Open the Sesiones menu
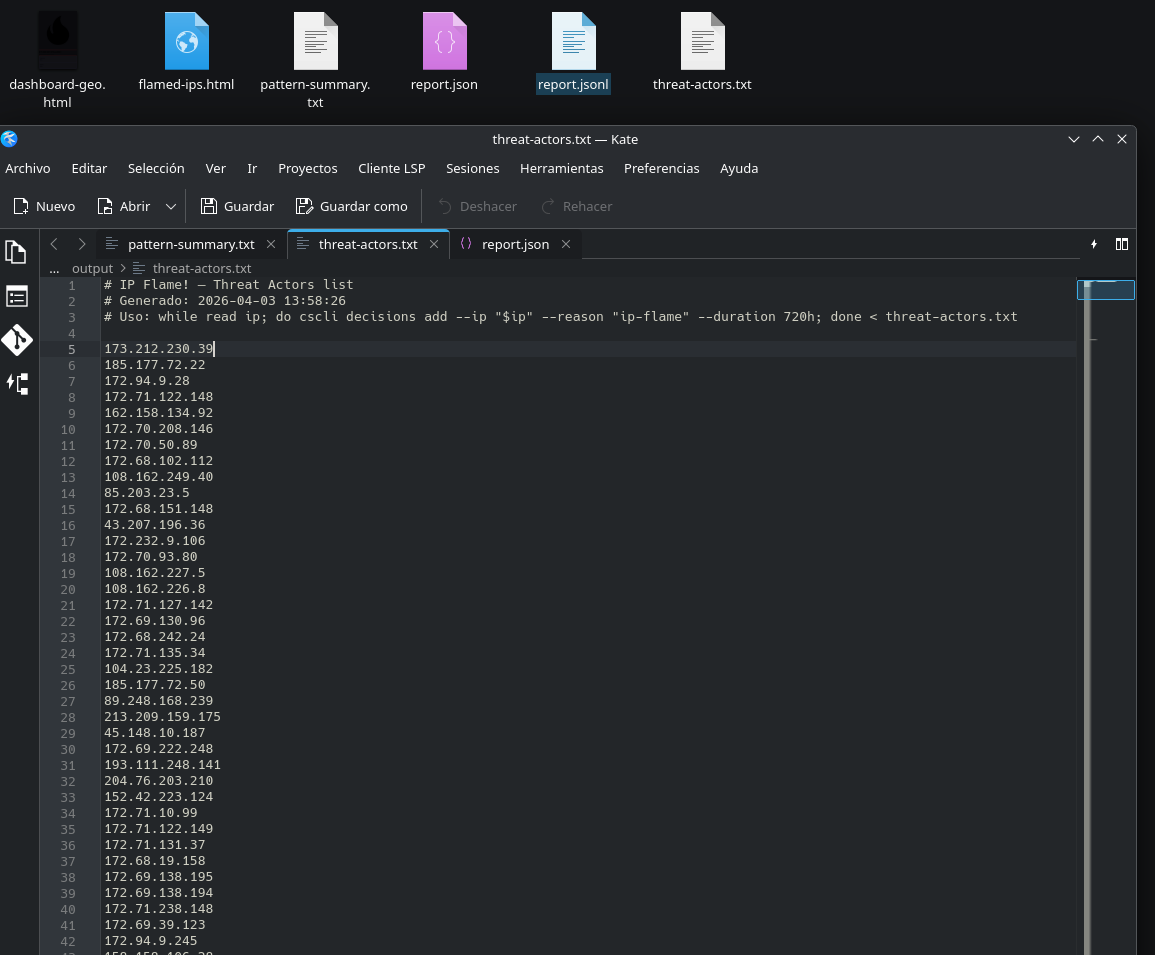 473,168
